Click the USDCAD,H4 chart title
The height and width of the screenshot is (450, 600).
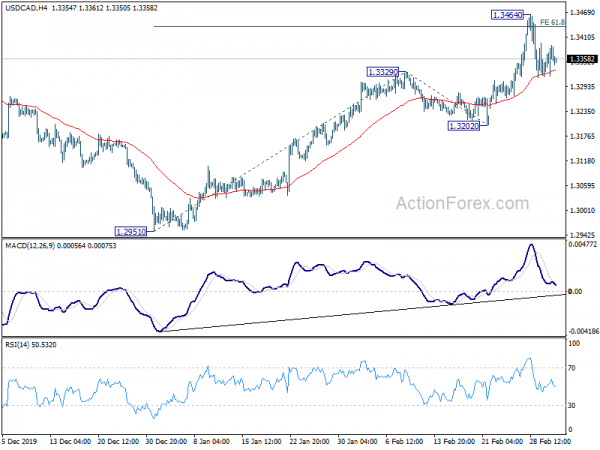point(26,8)
